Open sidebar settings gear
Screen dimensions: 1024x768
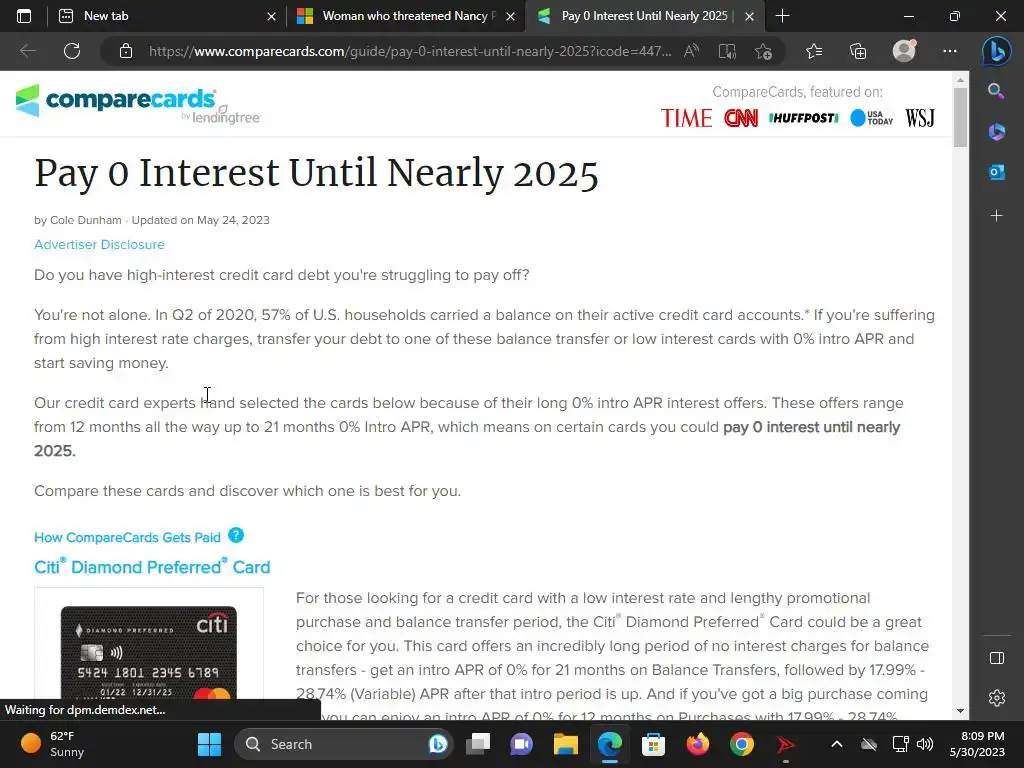[997, 697]
